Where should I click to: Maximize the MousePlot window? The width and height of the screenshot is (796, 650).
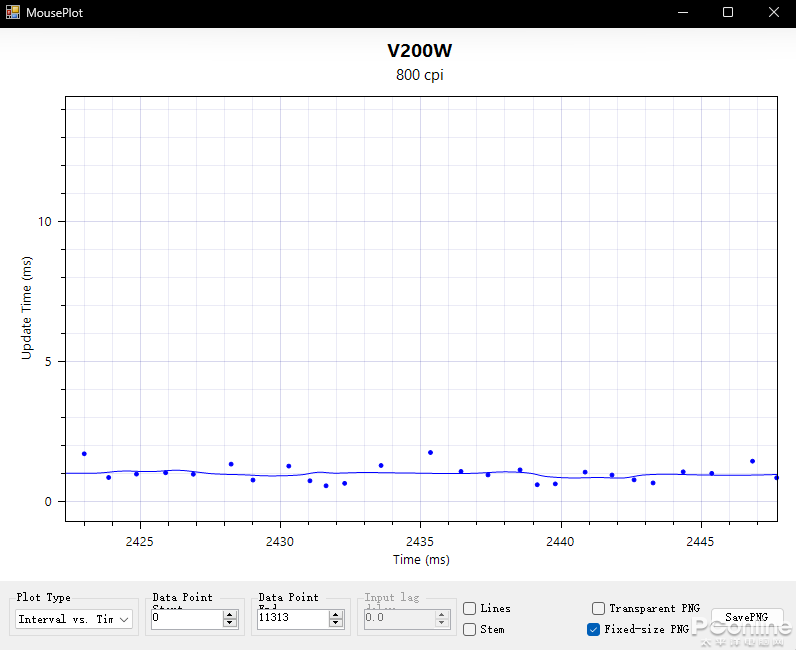tap(728, 12)
